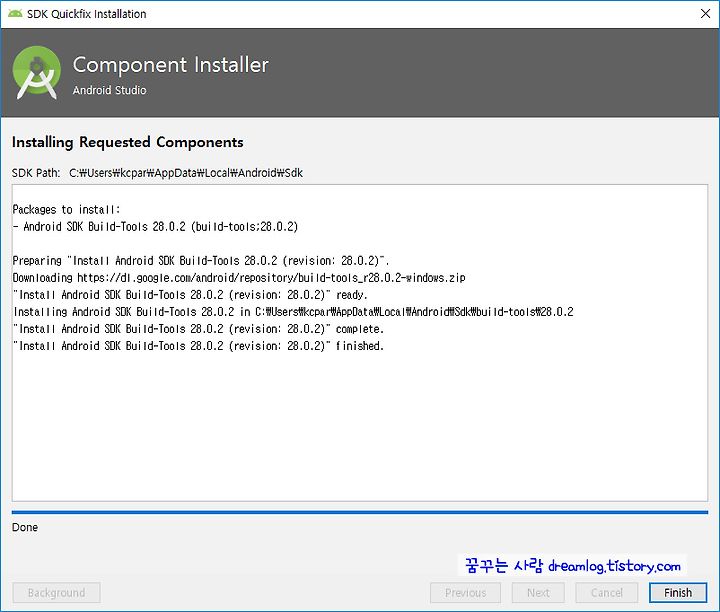The width and height of the screenshot is (720, 612).
Task: Click the 'SDK Quickfix Installation' window title
Action: [86, 14]
